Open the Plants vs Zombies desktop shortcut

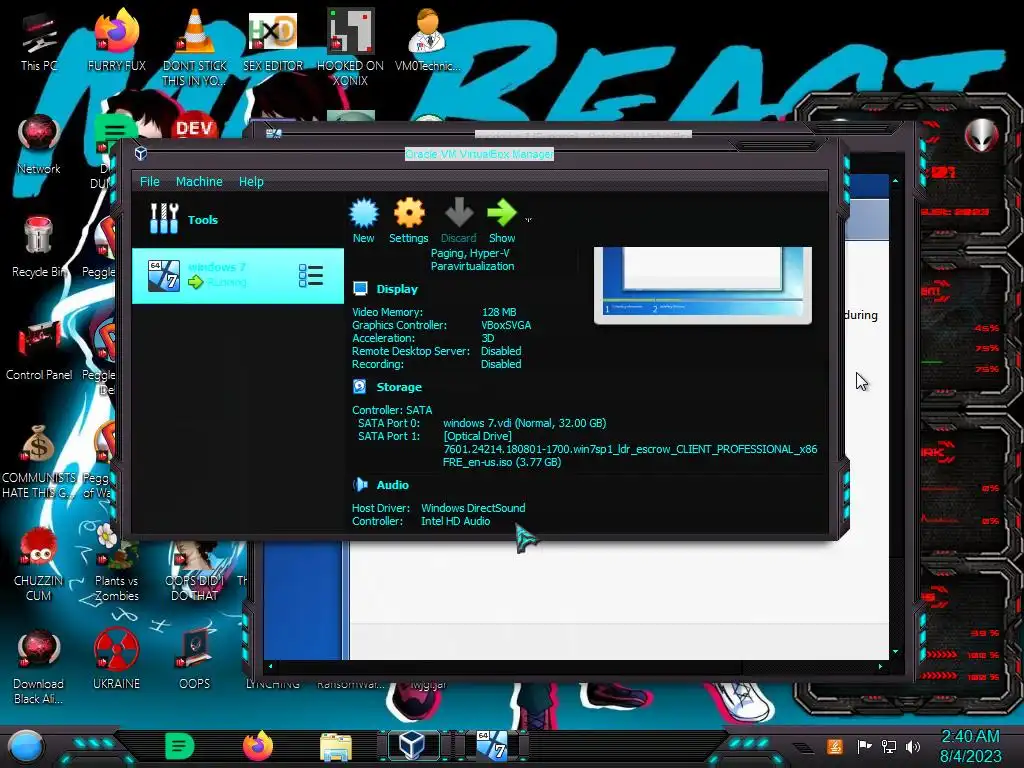[116, 564]
